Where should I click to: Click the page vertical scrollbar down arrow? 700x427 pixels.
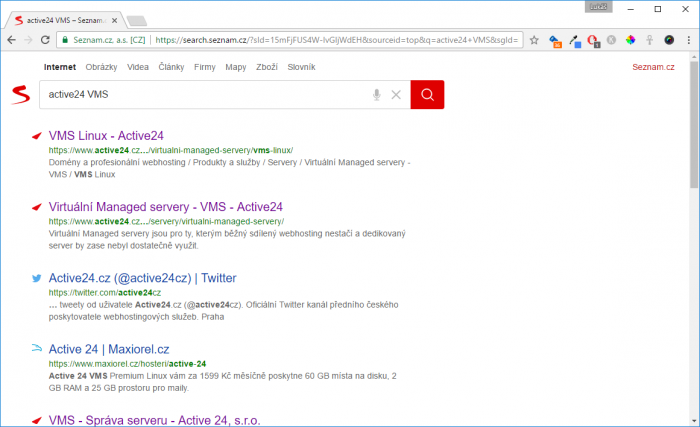point(694,421)
